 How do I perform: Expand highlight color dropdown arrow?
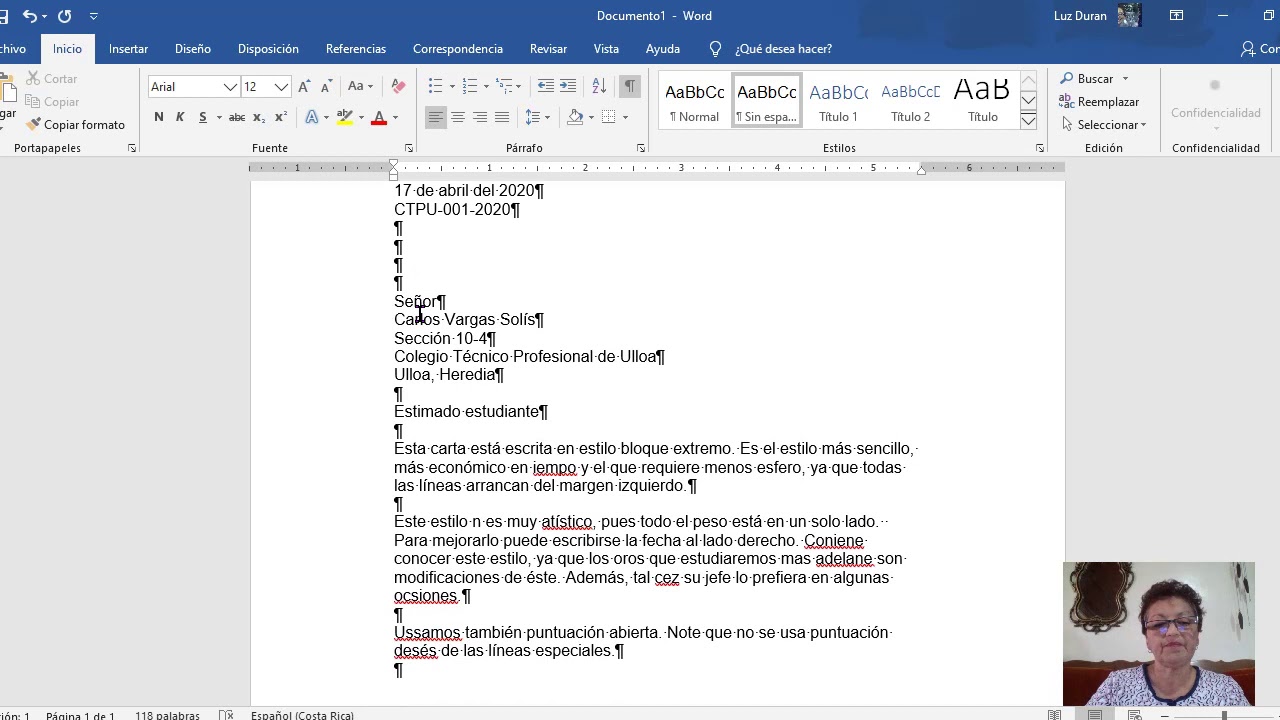tap(361, 118)
